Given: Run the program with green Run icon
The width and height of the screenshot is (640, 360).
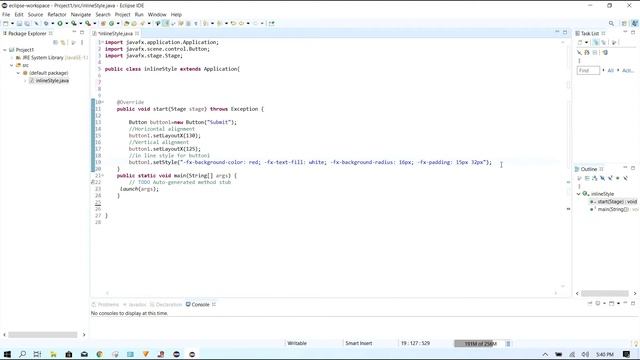Looking at the screenshot, I should pos(60,23).
